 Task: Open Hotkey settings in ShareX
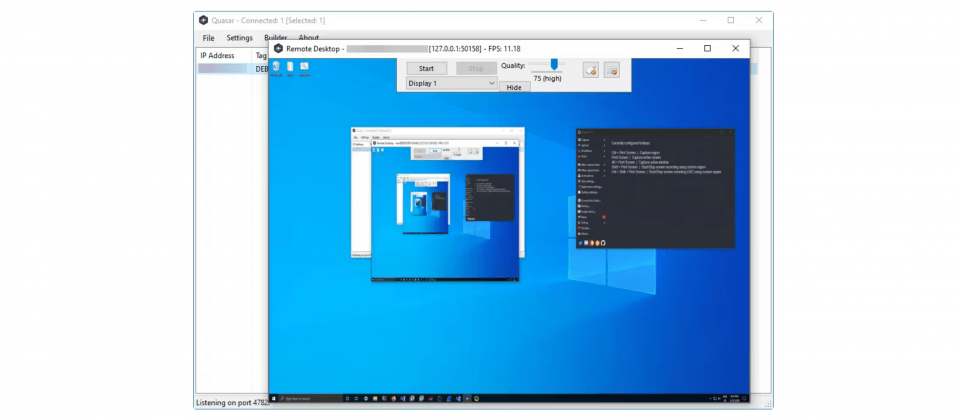pyautogui.click(x=588, y=192)
